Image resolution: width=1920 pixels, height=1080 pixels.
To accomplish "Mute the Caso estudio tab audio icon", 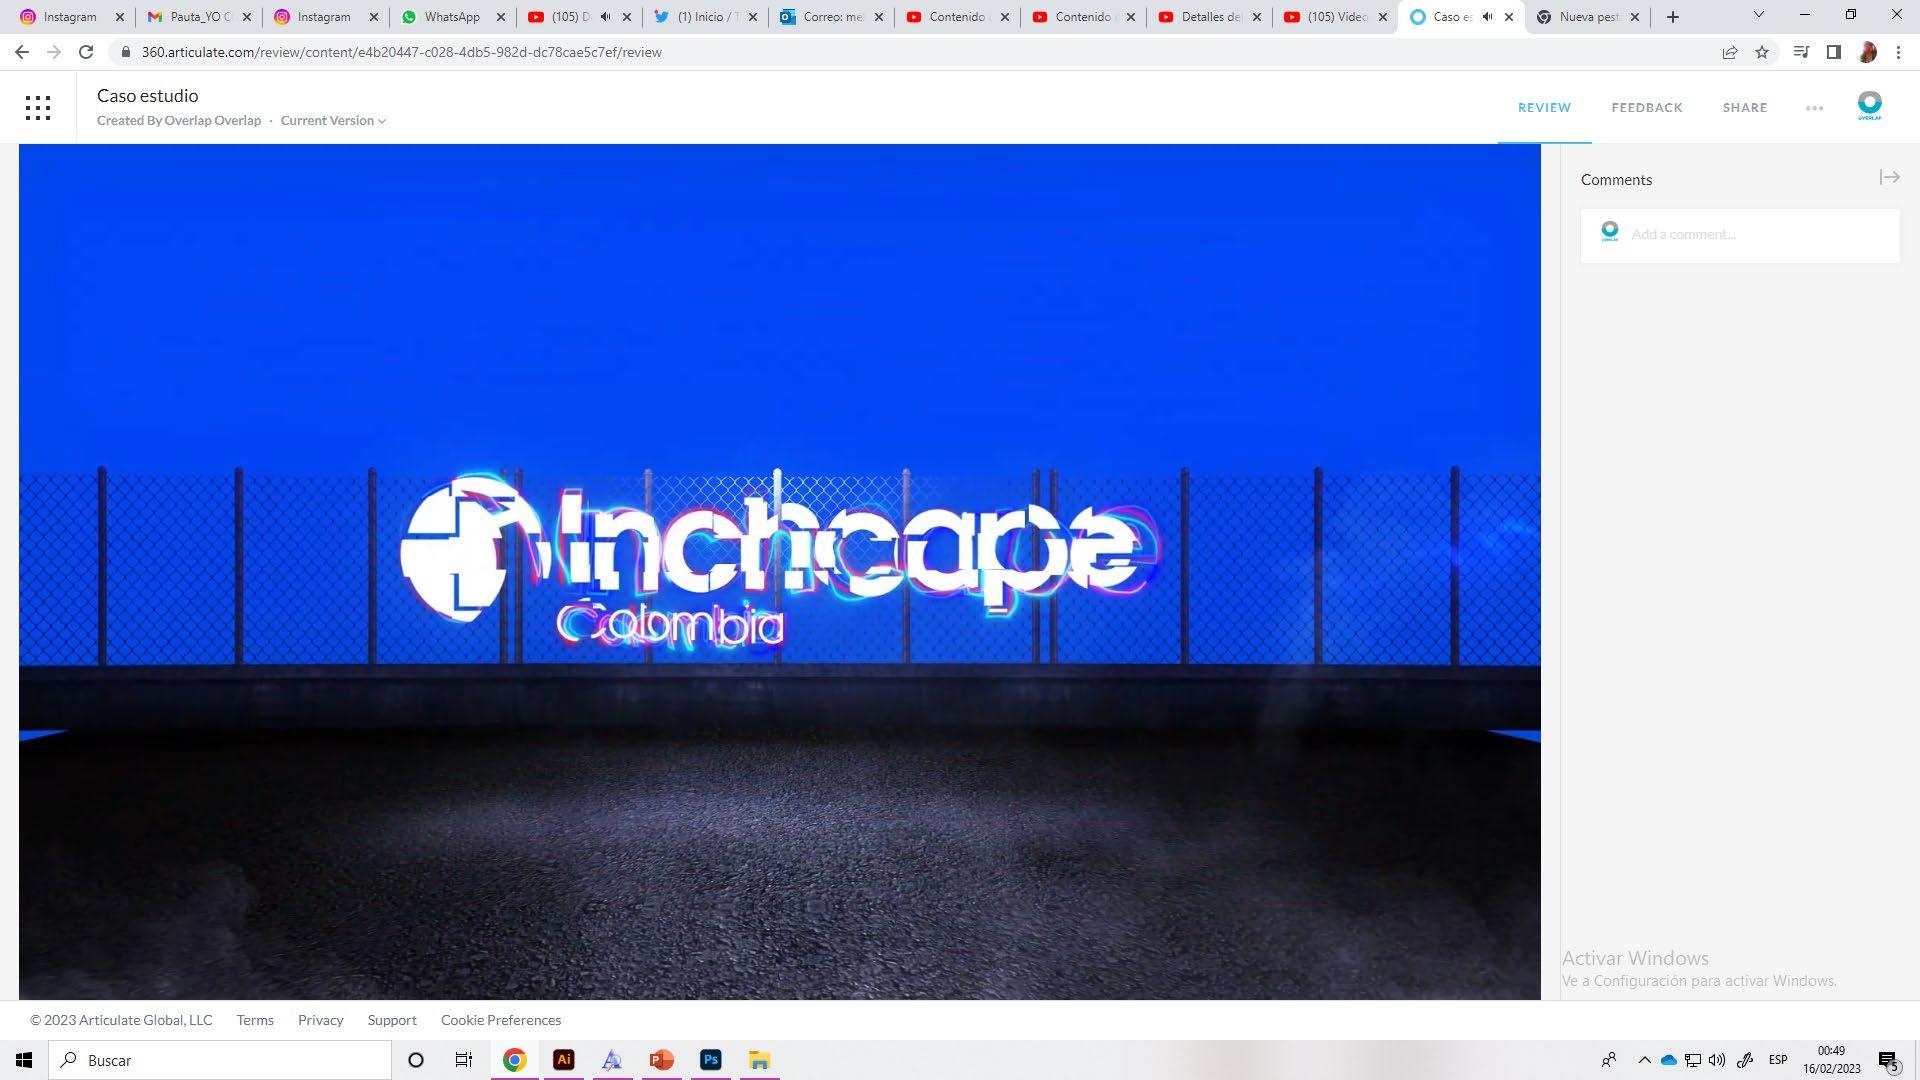I will coord(1487,17).
